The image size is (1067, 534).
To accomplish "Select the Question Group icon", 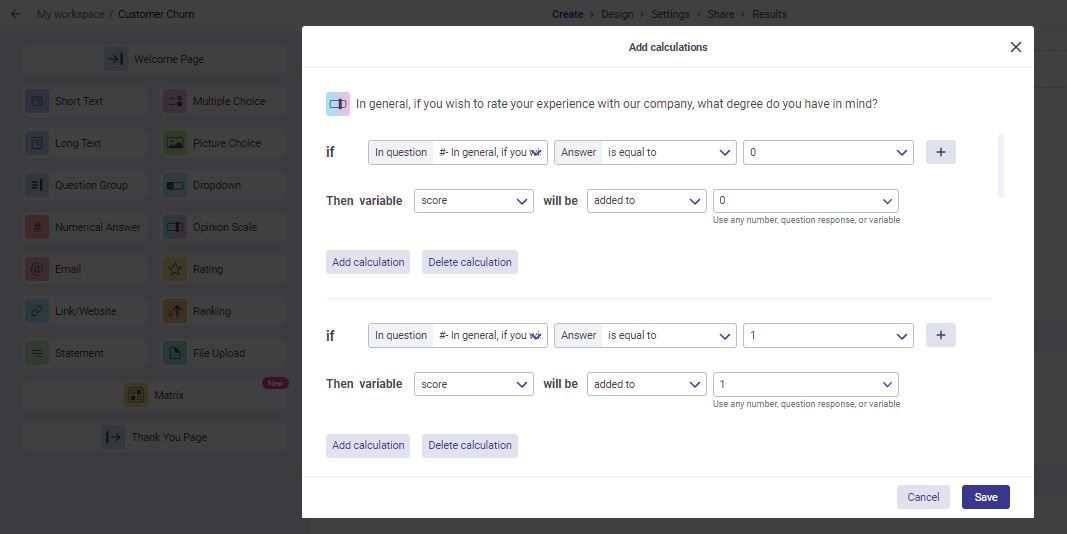I will (x=37, y=185).
